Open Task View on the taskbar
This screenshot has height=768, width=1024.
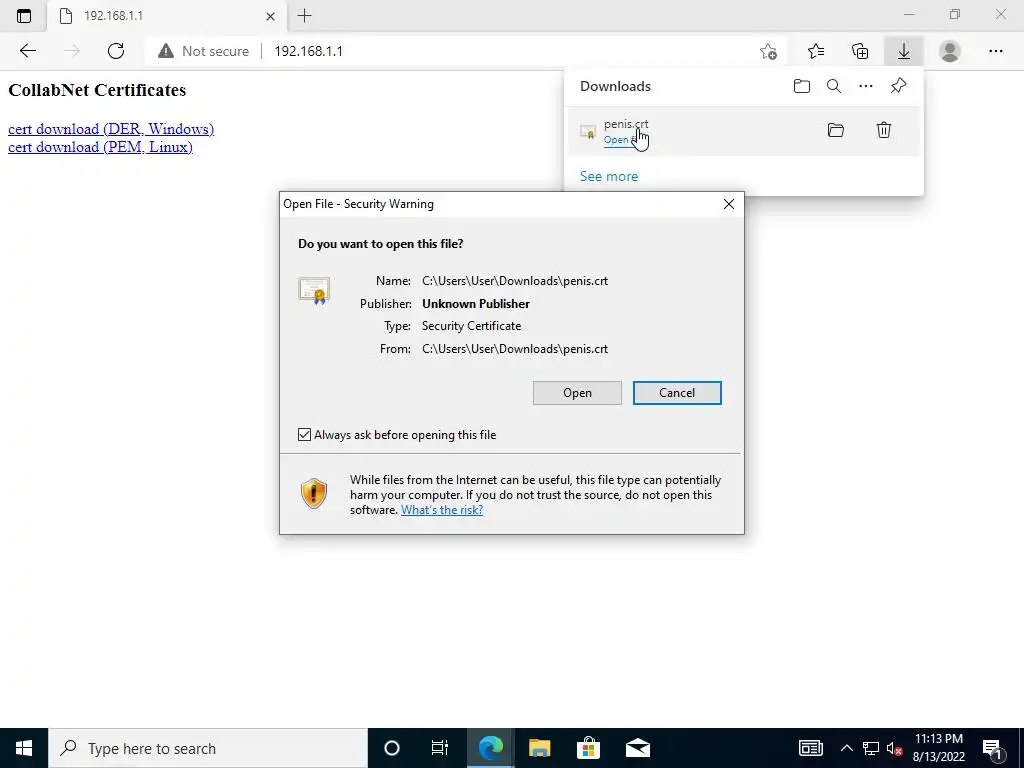coord(440,748)
